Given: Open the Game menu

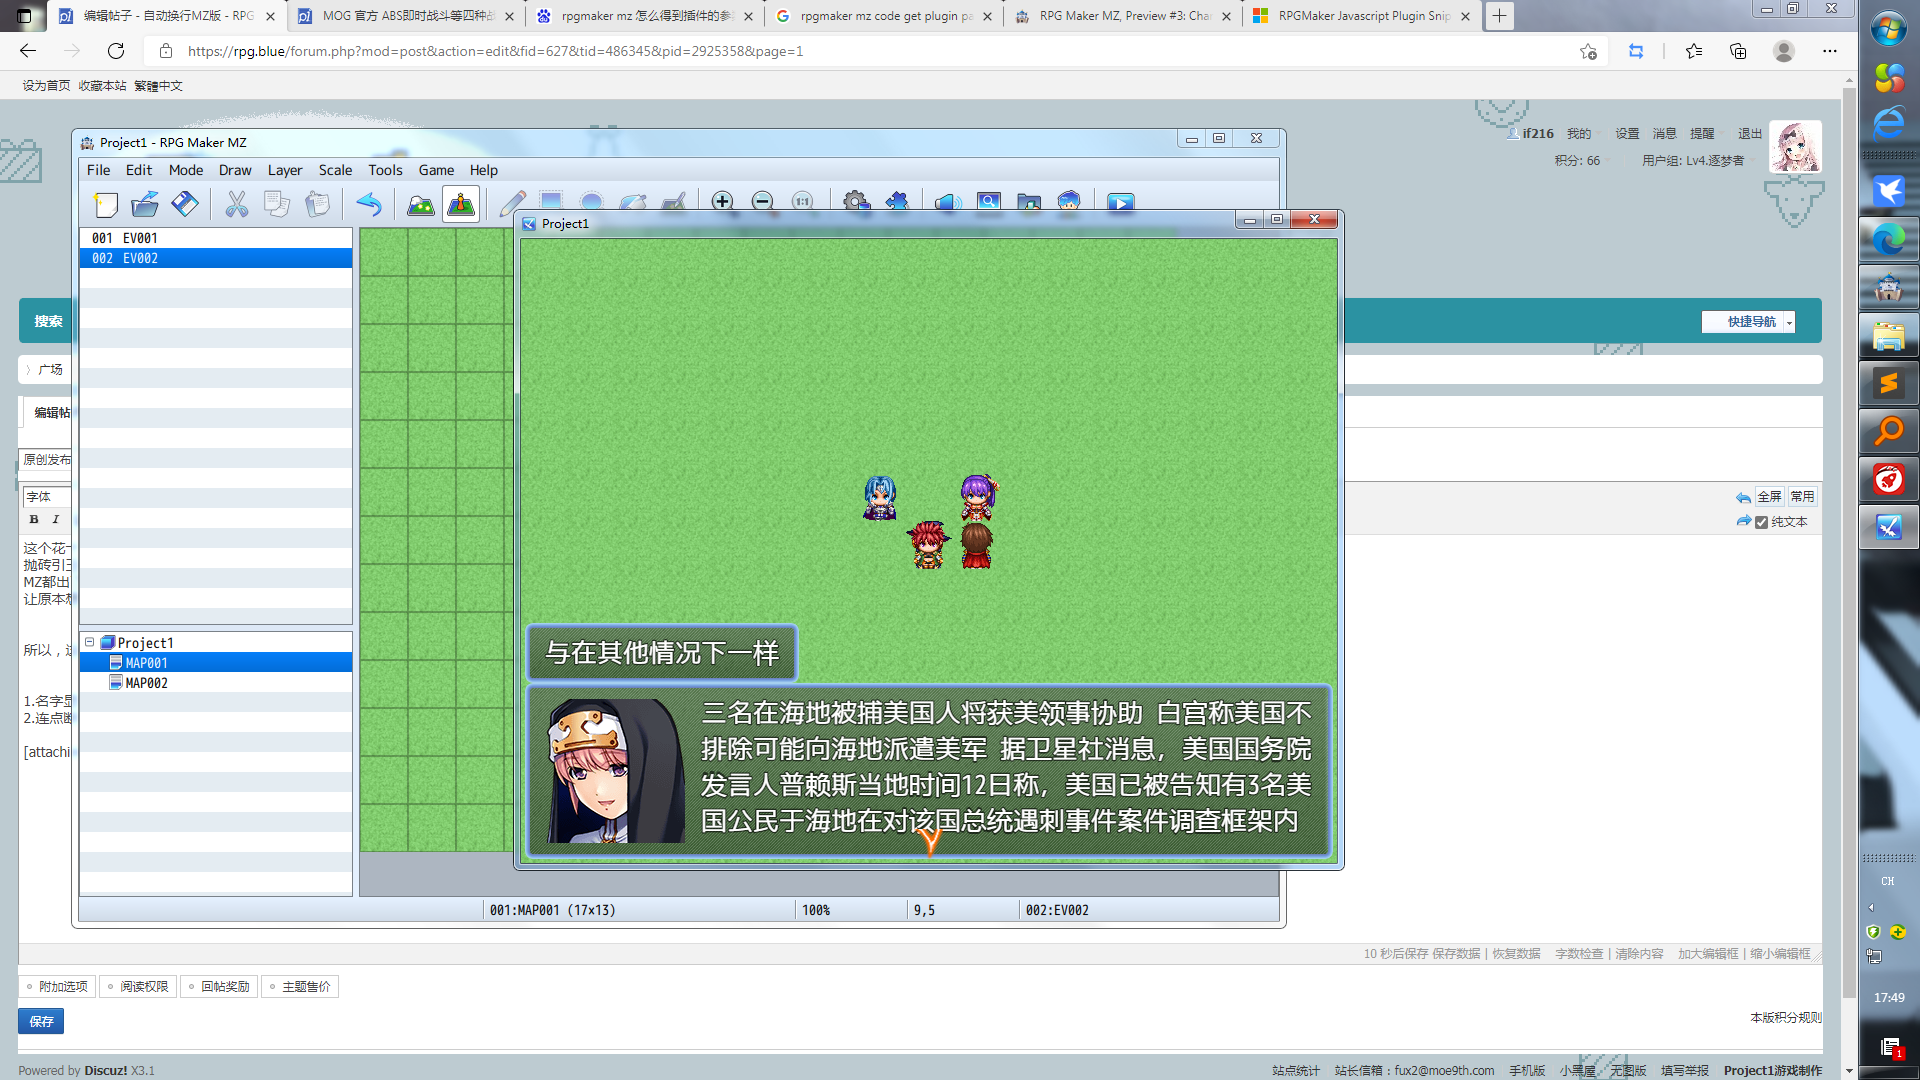Looking at the screenshot, I should click(x=436, y=170).
